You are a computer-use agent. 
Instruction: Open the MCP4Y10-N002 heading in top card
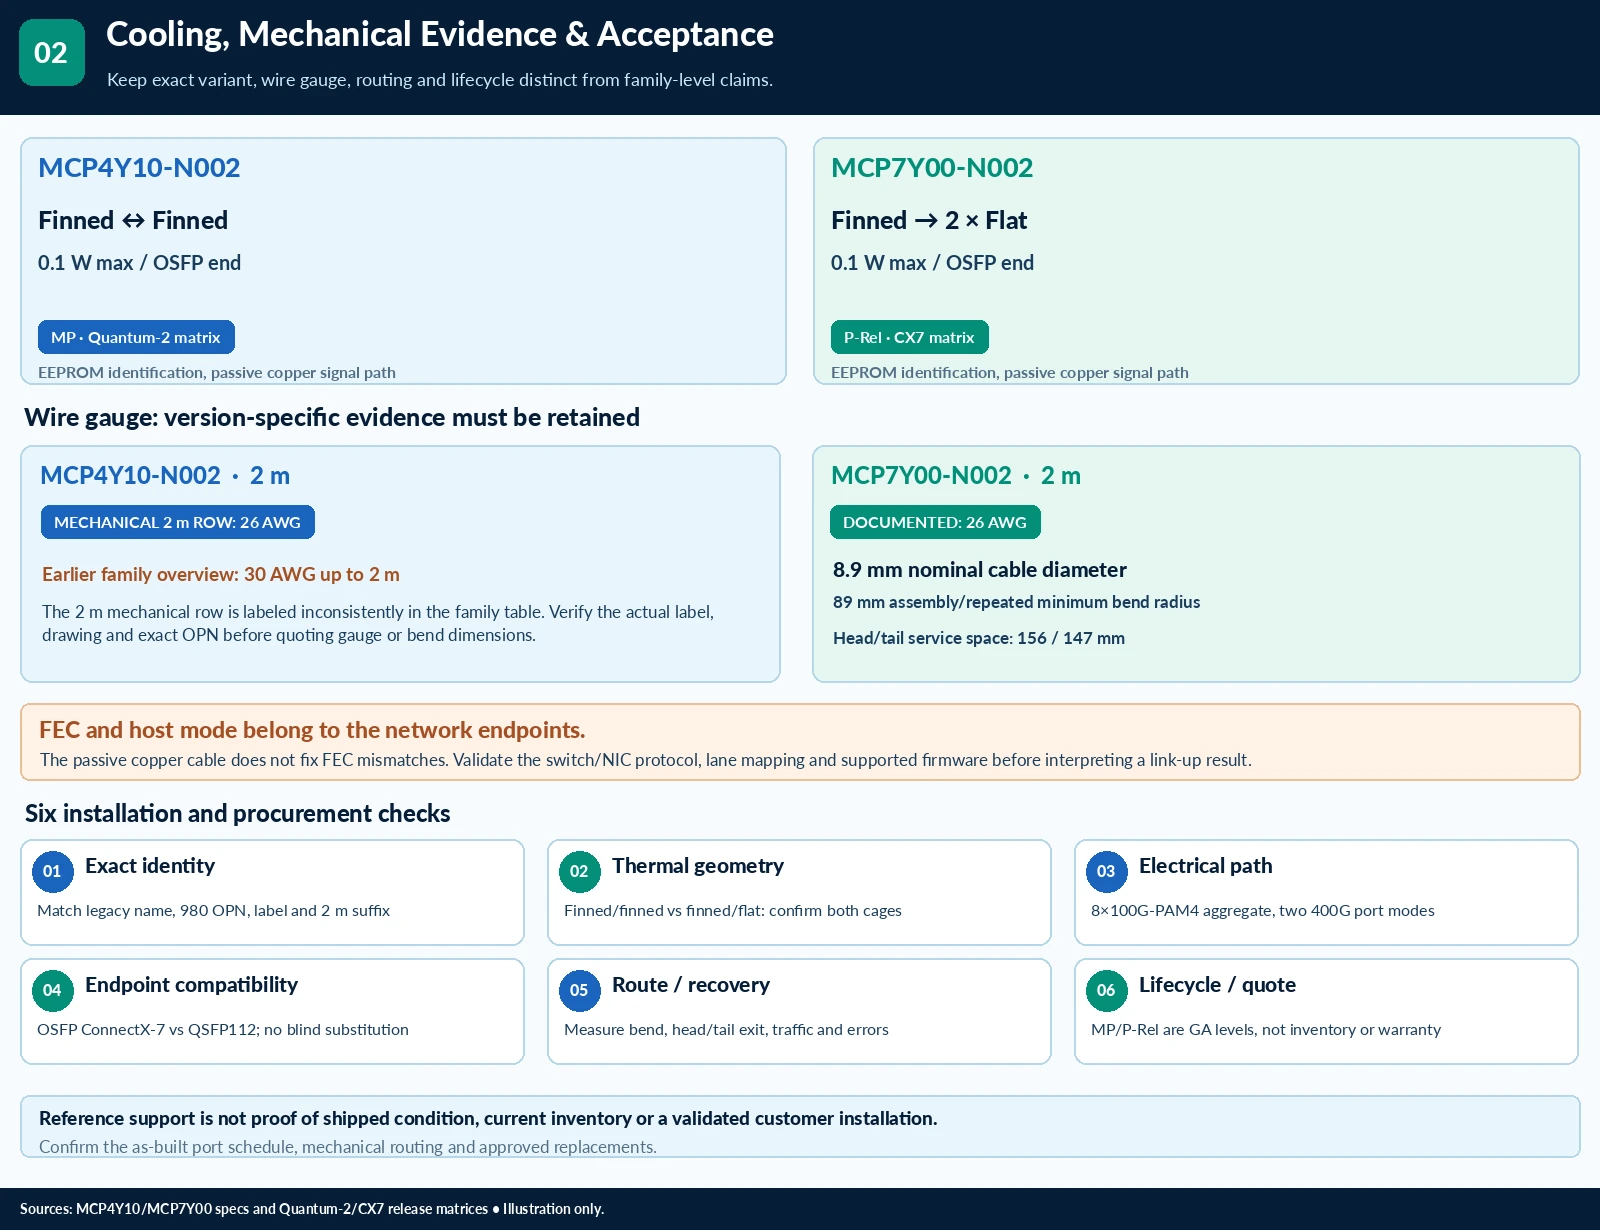coord(139,168)
